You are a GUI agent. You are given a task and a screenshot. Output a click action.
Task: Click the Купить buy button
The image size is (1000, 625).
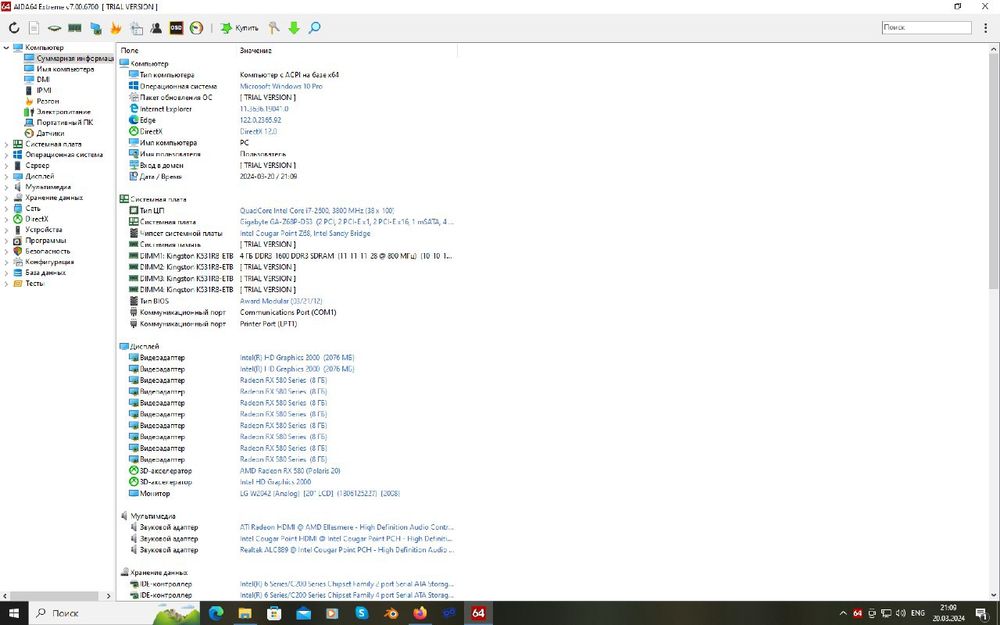point(240,28)
